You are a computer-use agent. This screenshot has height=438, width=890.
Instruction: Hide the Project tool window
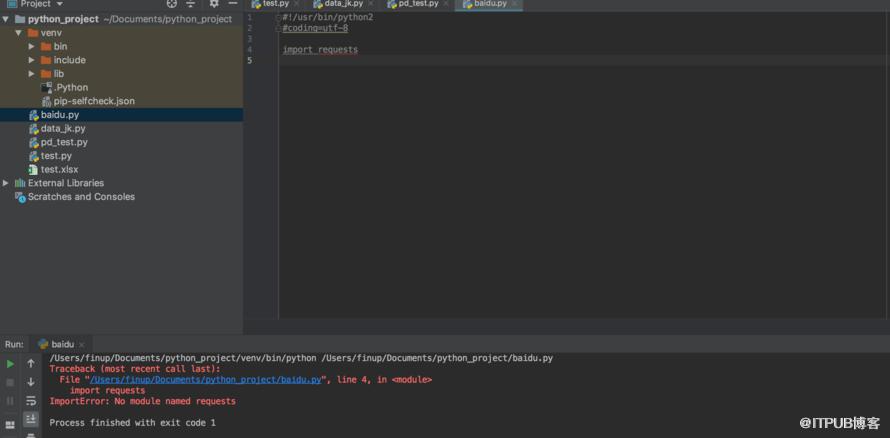coord(233,3)
